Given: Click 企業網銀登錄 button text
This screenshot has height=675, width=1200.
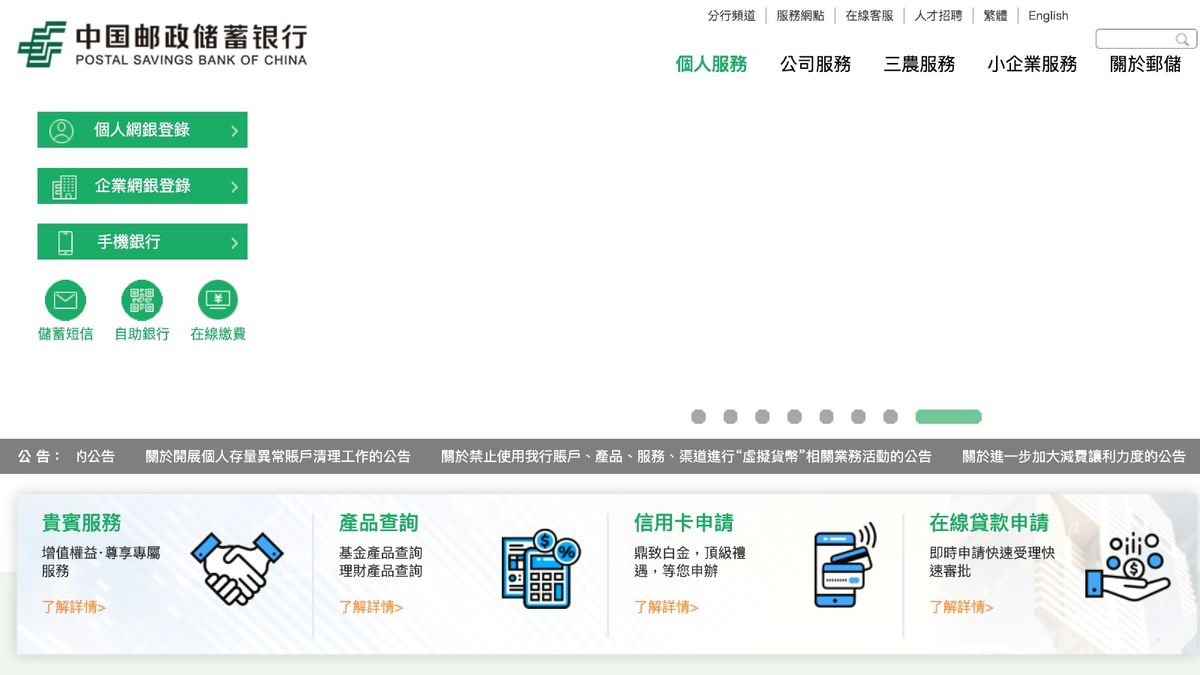Looking at the screenshot, I should coord(142,186).
